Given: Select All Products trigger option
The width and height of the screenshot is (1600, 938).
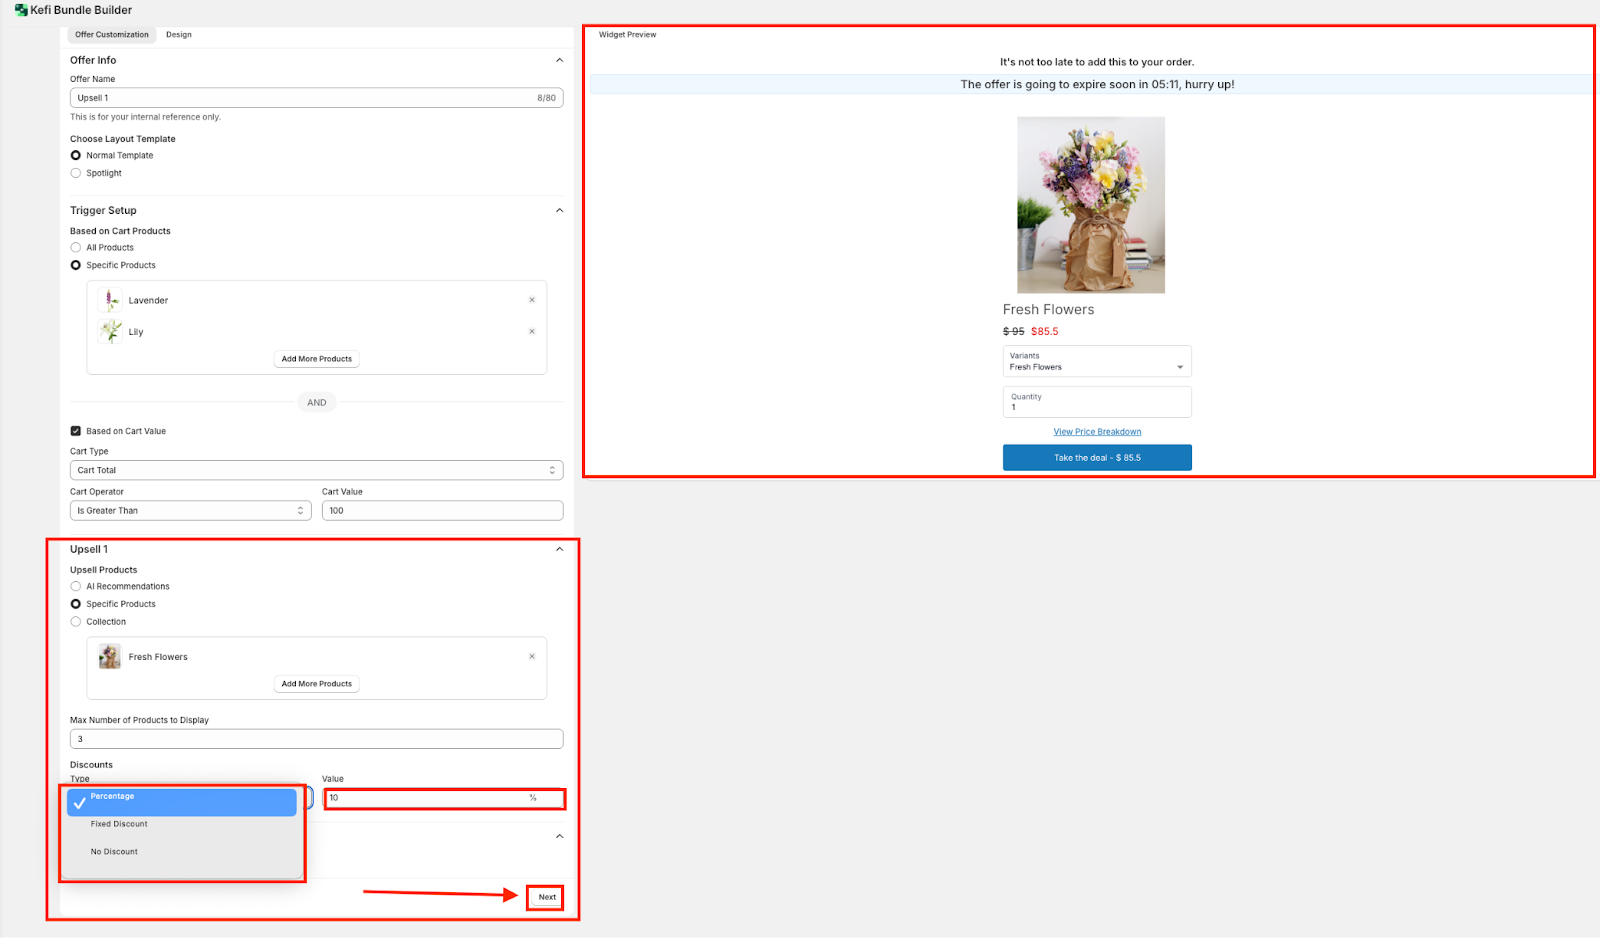Looking at the screenshot, I should pyautogui.click(x=76, y=248).
